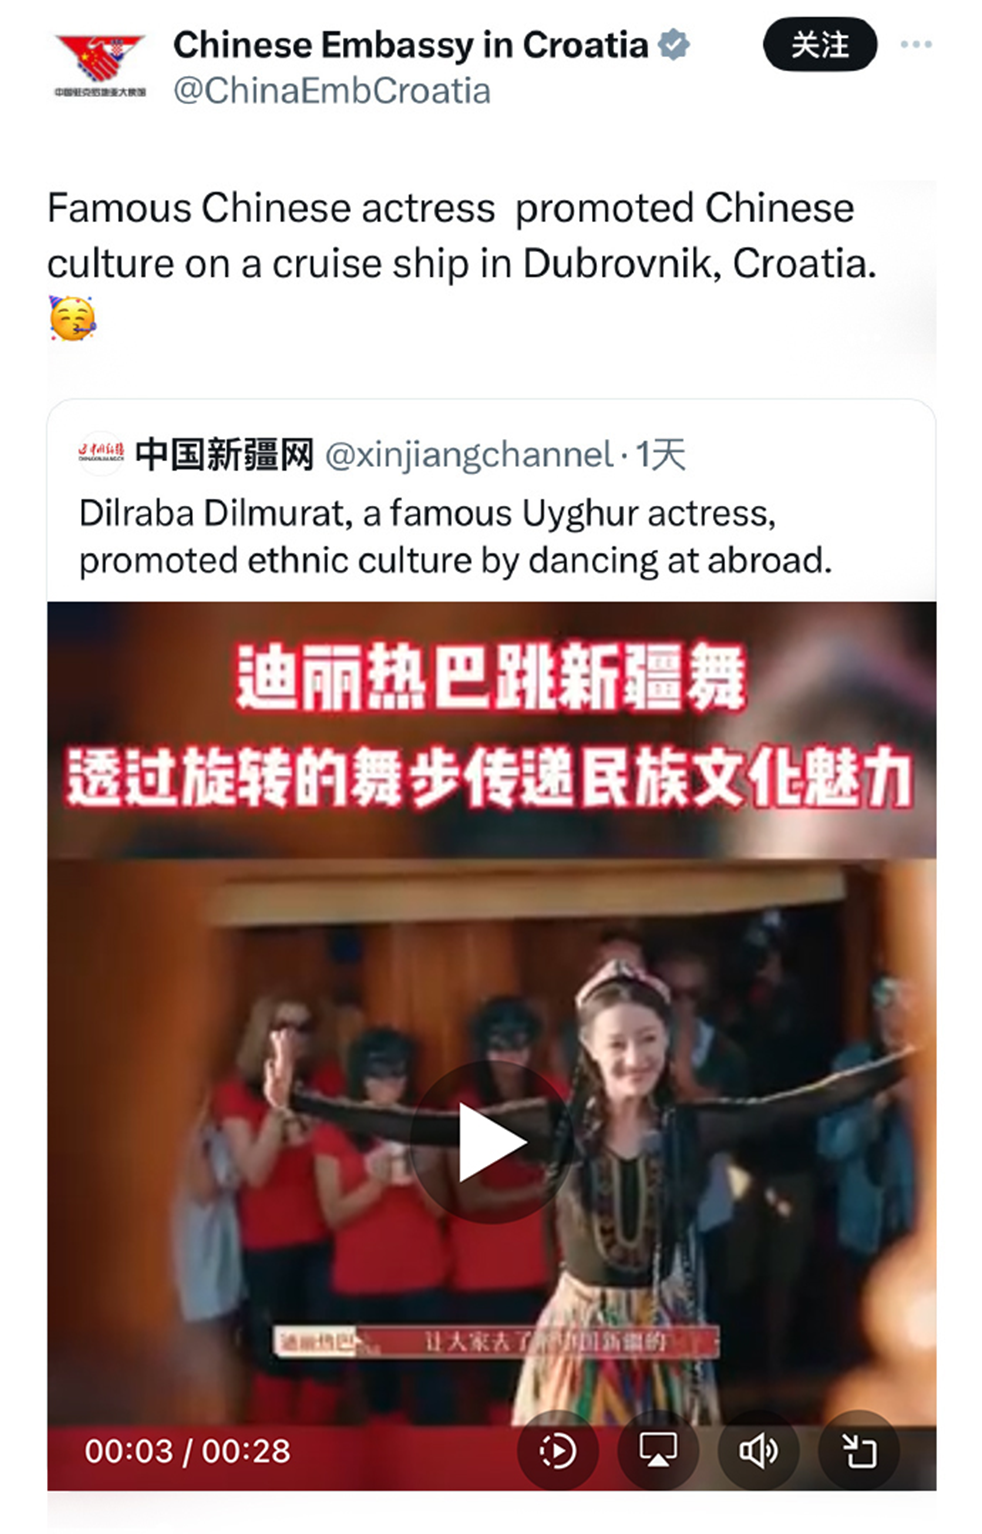
Task: Click the rotate fullscreen video icon
Action: tap(859, 1450)
